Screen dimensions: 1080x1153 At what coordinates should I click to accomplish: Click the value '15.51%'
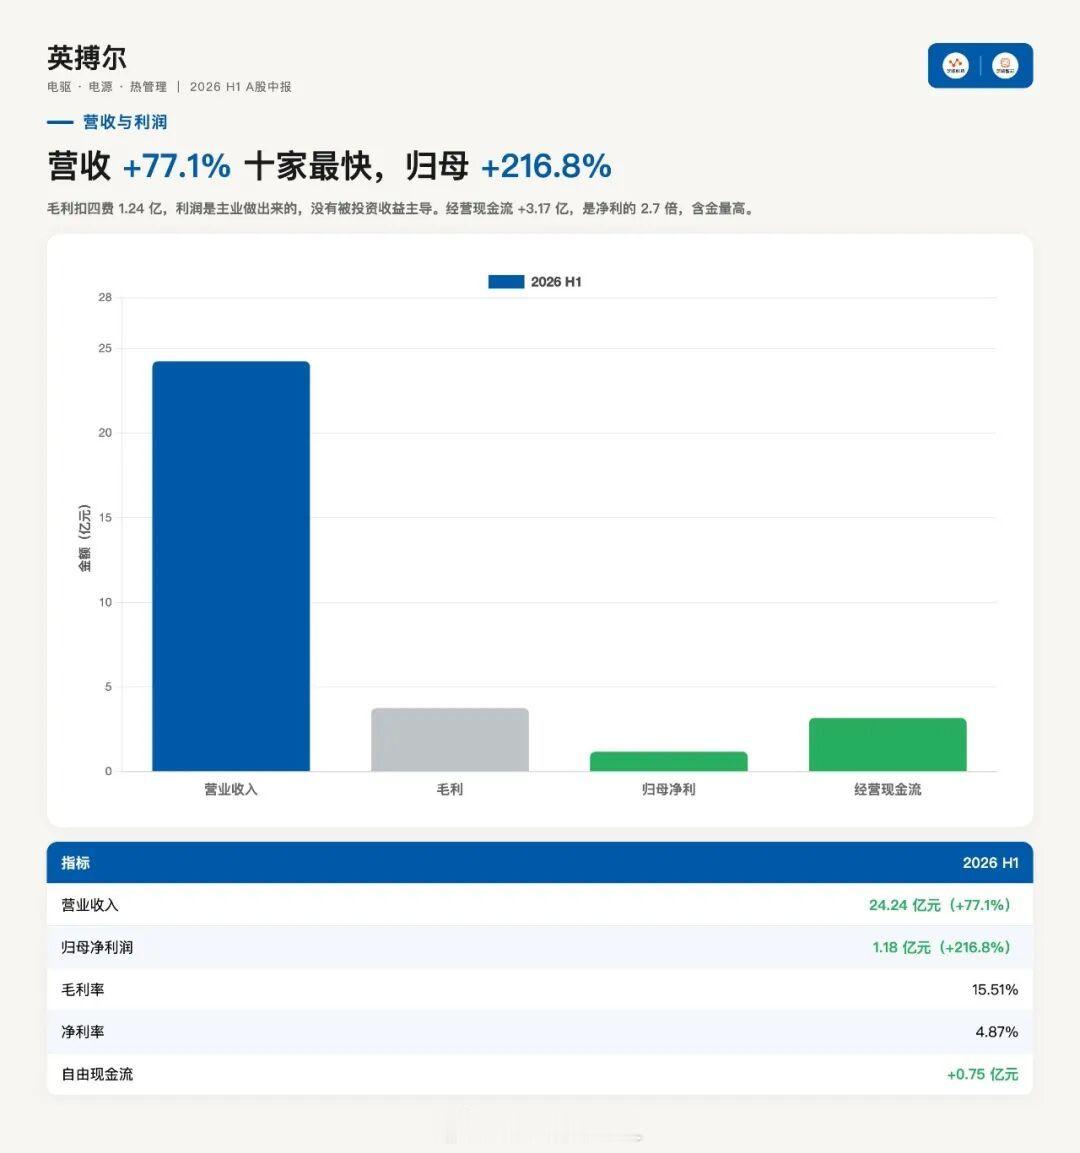tap(995, 990)
